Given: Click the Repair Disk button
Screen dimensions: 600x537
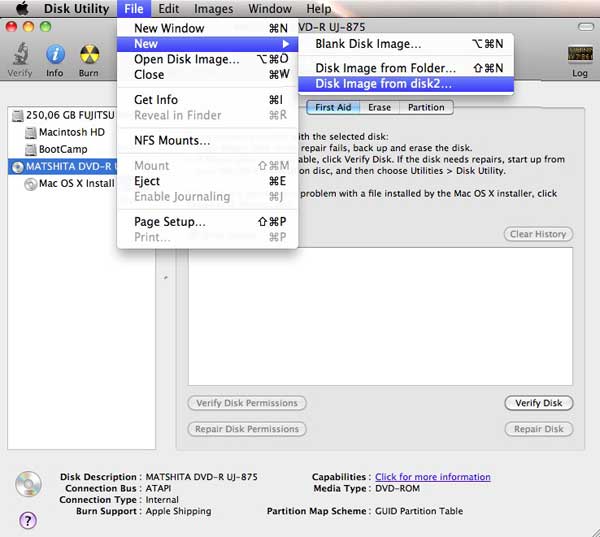Looking at the screenshot, I should coord(538,429).
